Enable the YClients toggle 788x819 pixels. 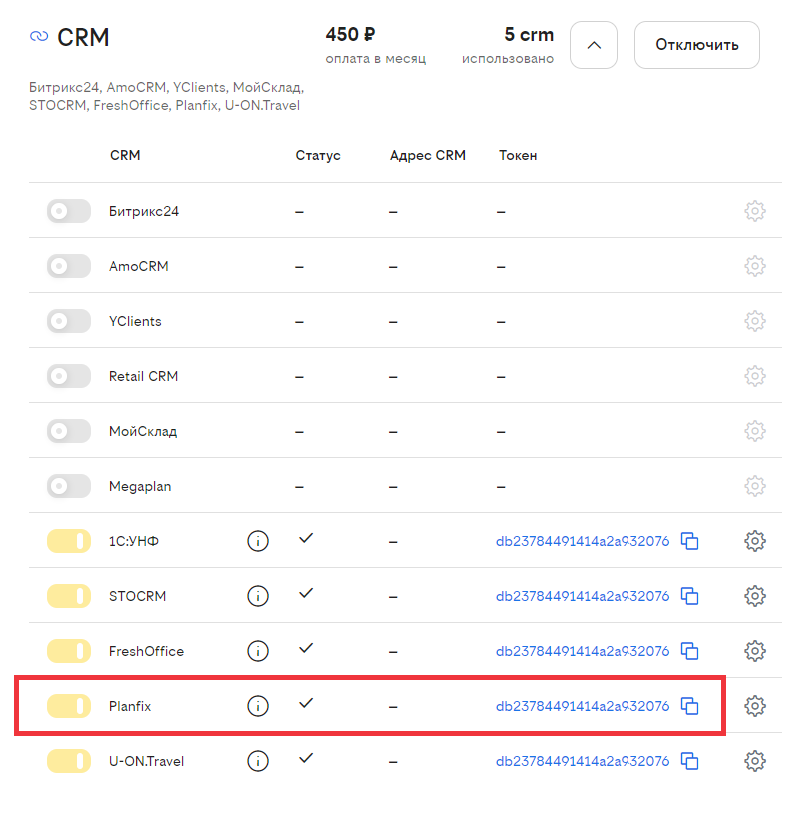pyautogui.click(x=68, y=321)
